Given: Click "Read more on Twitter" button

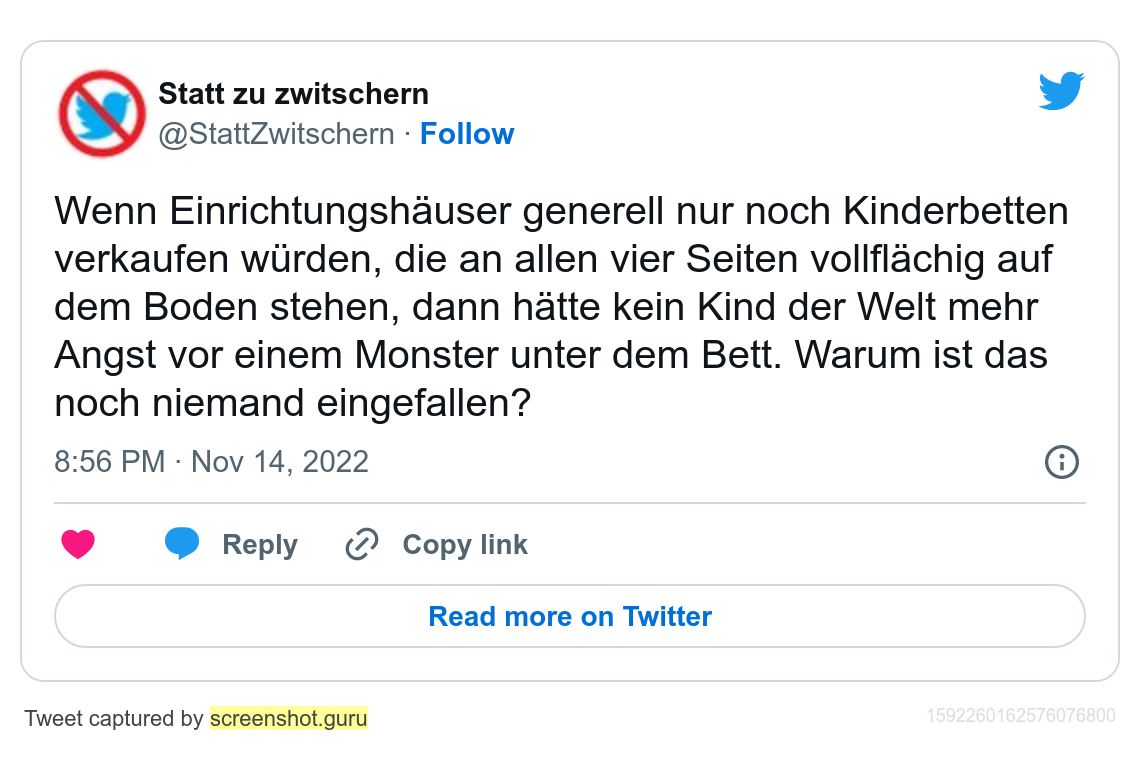Looking at the screenshot, I should point(570,616).
